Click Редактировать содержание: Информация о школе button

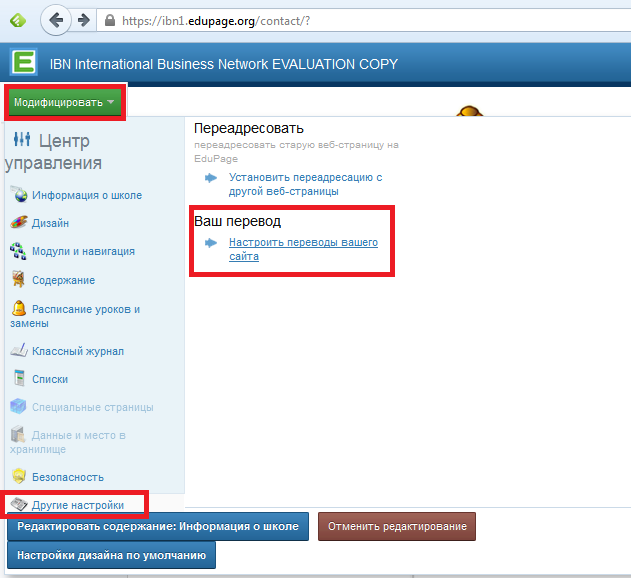[158, 526]
